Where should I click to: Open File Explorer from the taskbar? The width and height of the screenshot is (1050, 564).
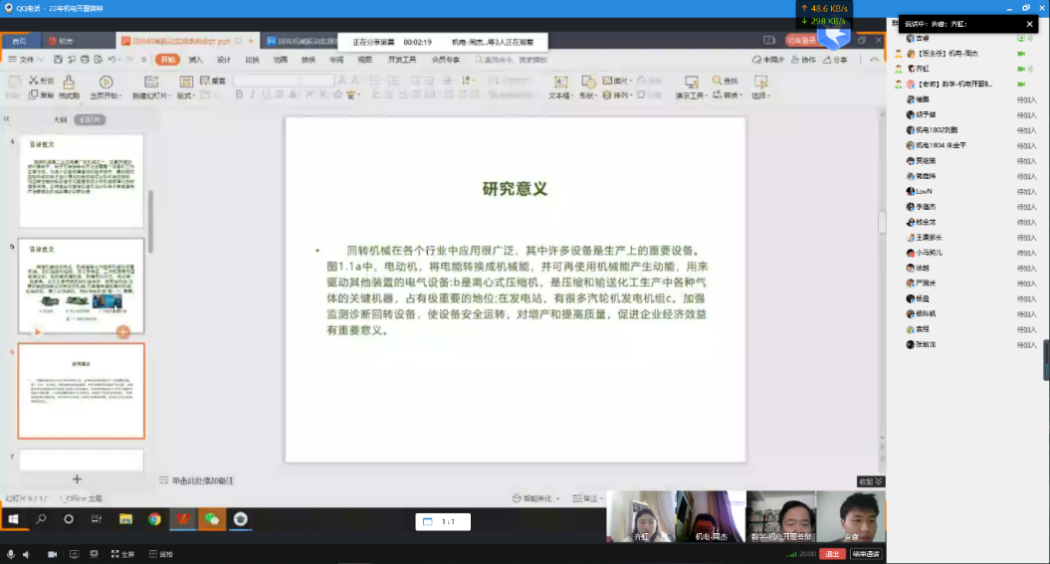[126, 519]
